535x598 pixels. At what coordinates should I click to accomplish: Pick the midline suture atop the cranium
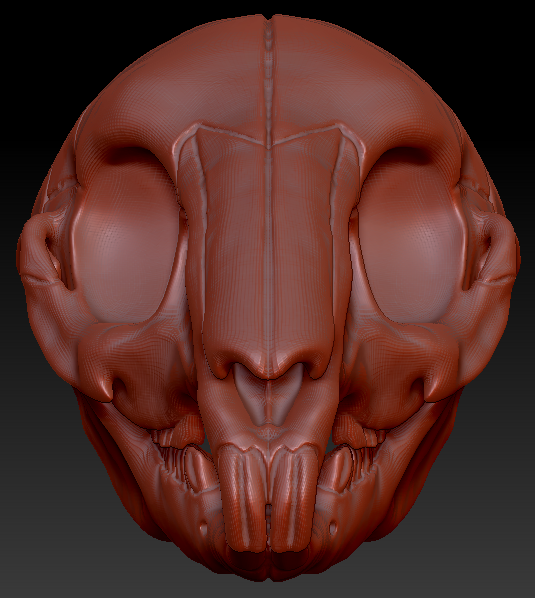pyautogui.click(x=269, y=76)
